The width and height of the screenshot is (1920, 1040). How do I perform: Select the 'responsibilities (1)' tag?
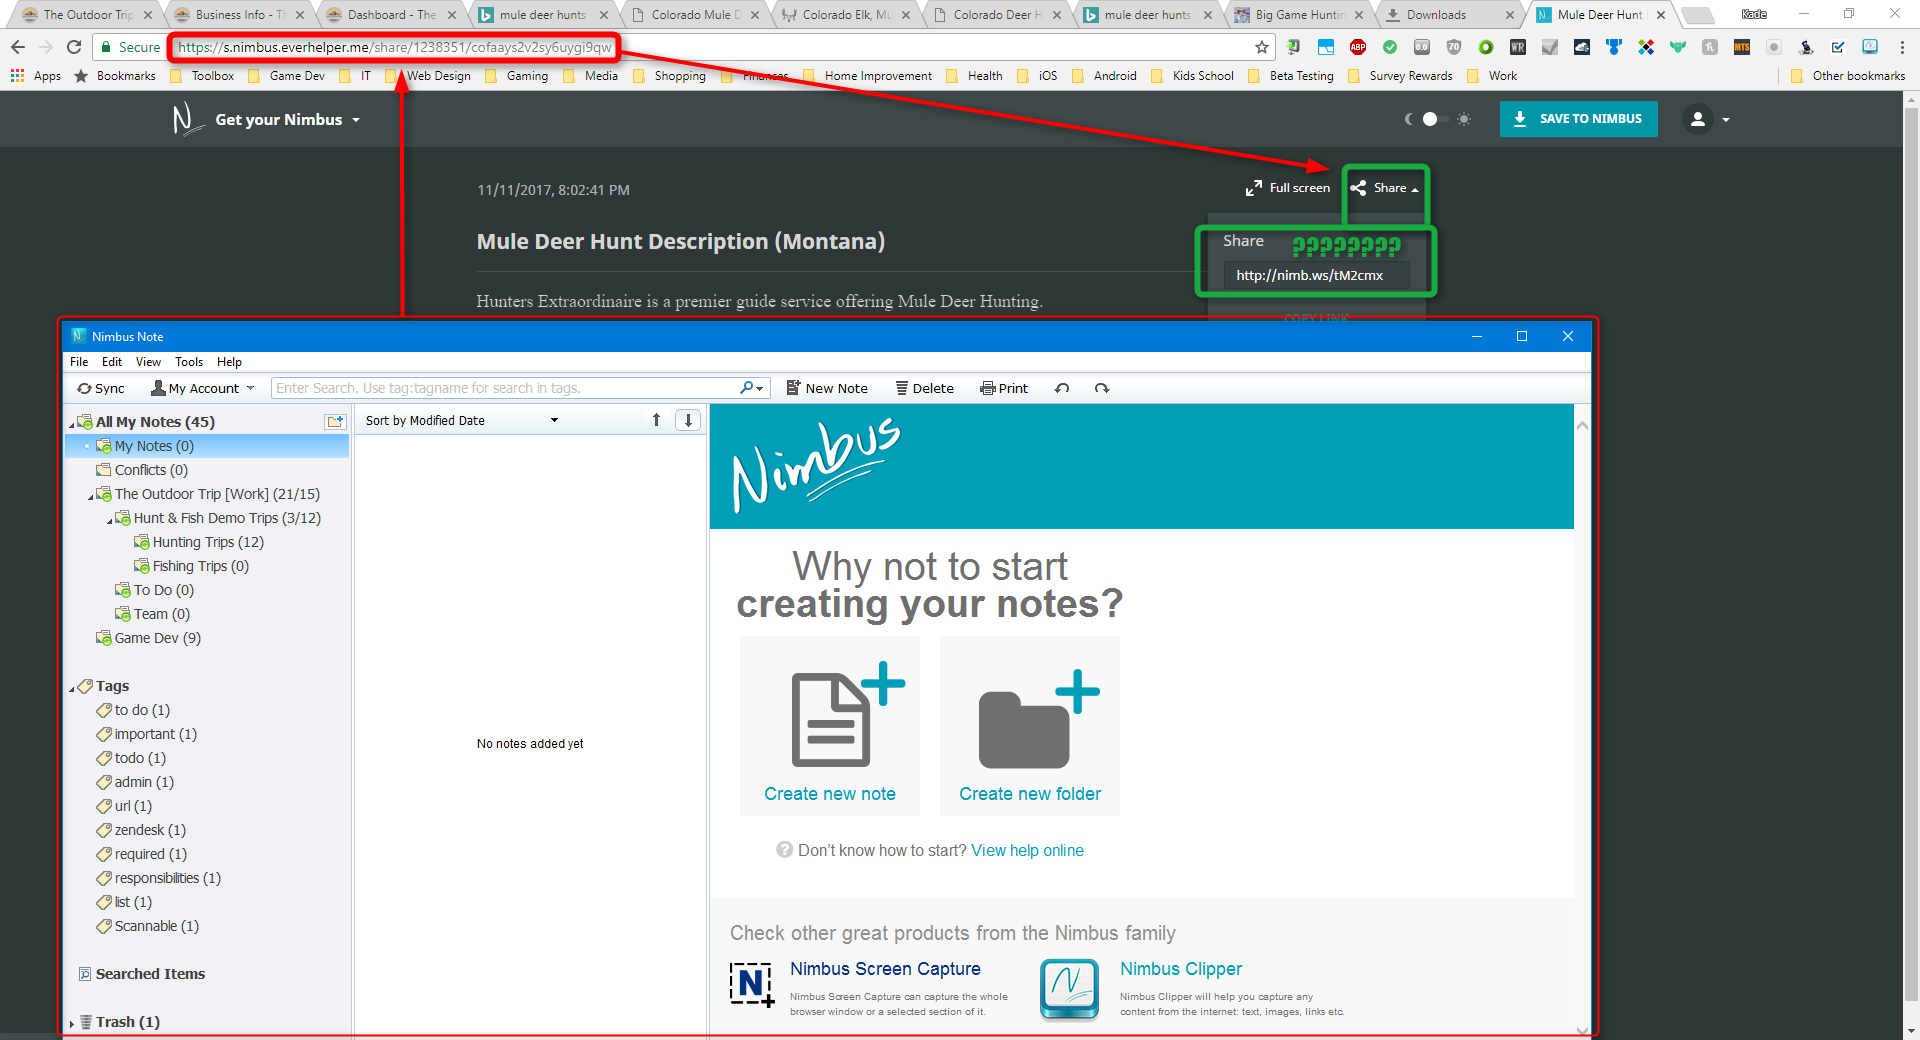[x=158, y=878]
